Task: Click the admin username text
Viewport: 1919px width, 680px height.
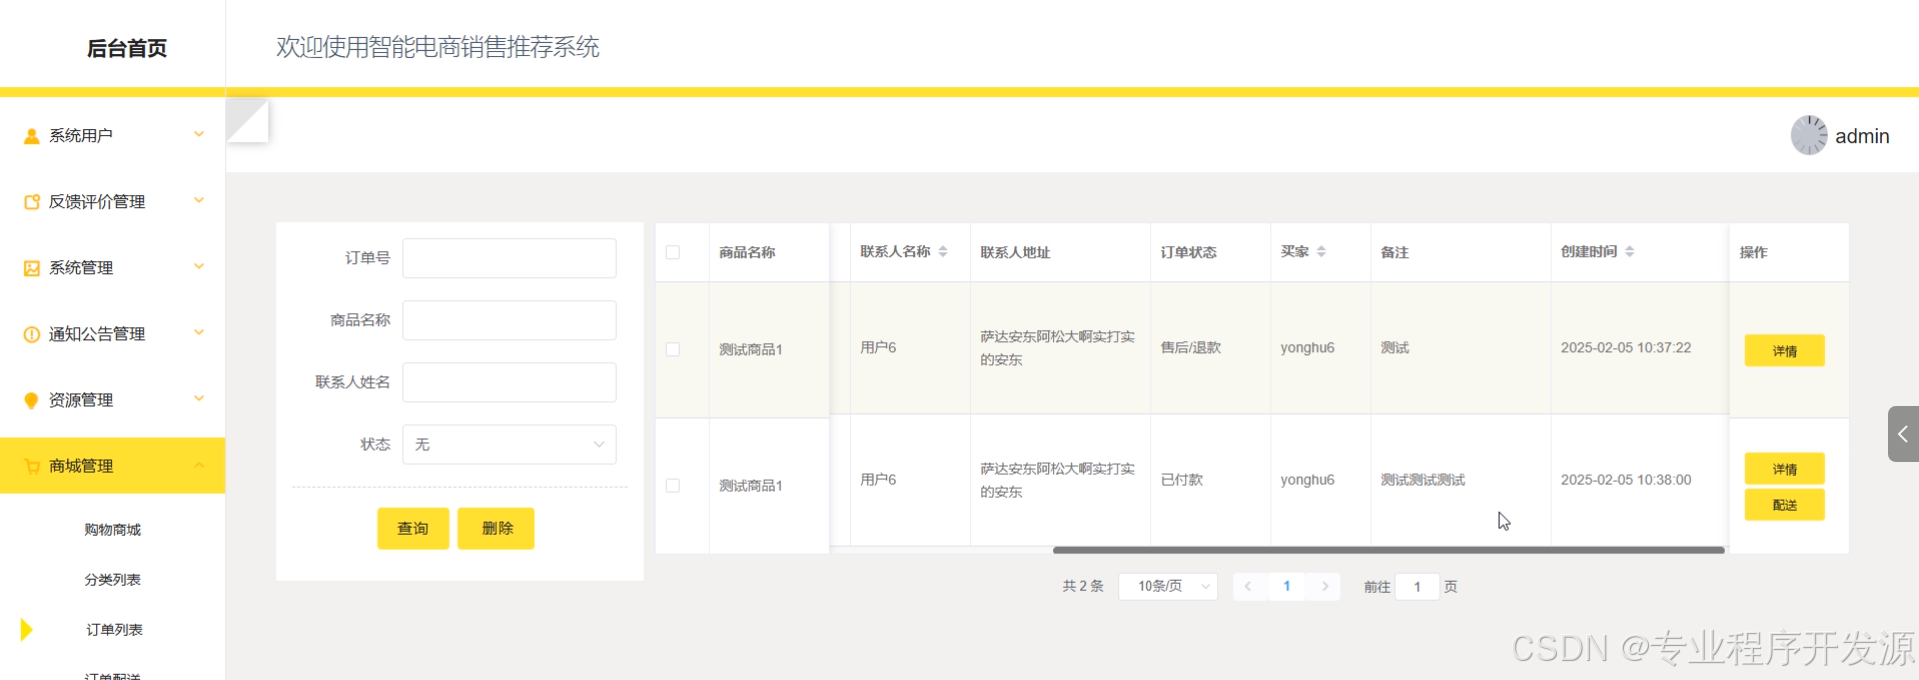Action: (x=1862, y=136)
